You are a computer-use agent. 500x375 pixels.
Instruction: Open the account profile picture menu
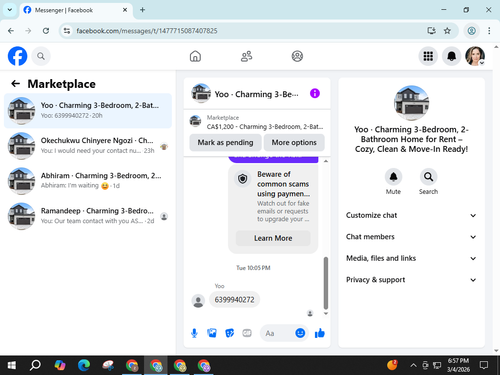(x=475, y=56)
